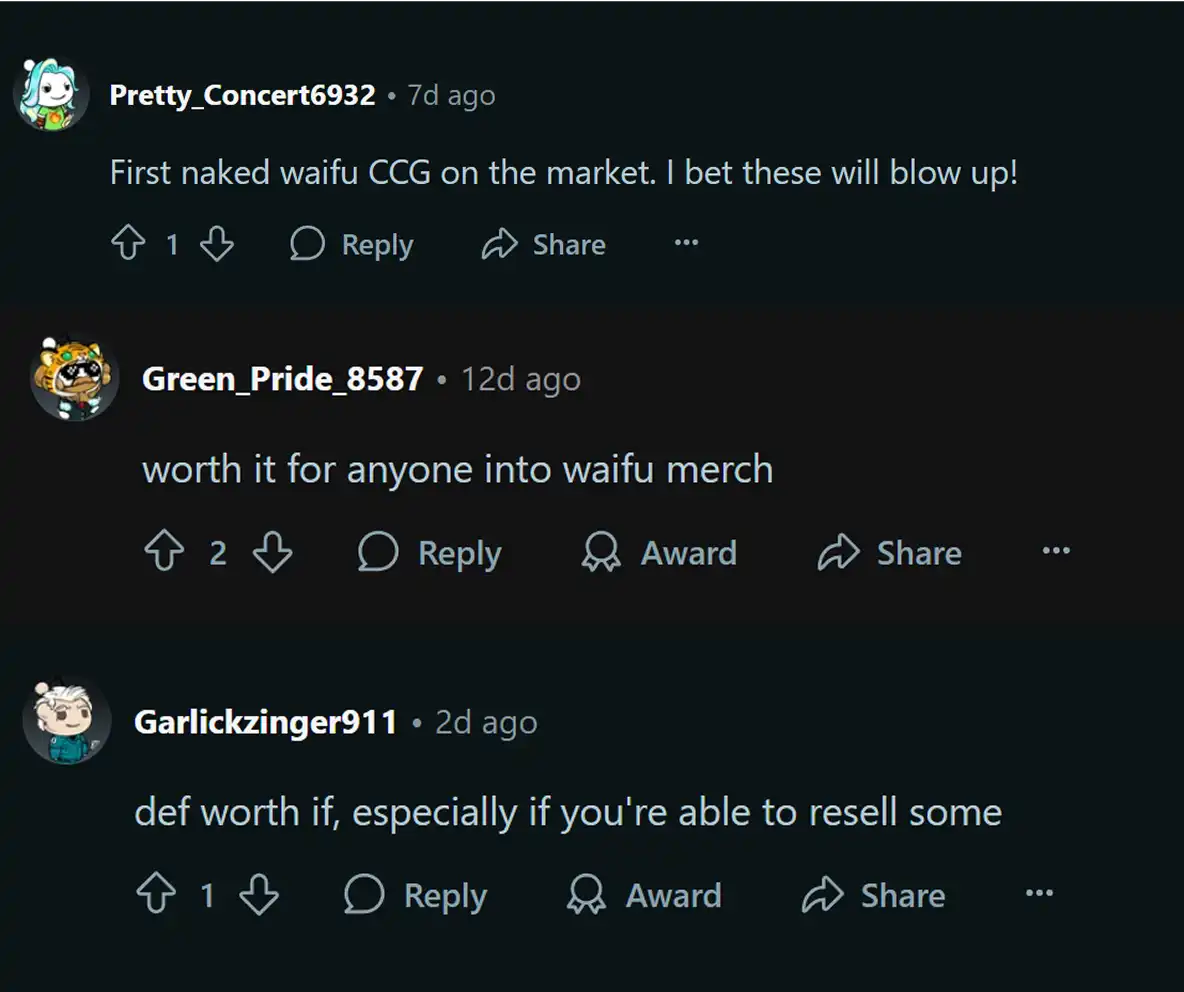Select Reply on Green_Pride_8587's comment
This screenshot has height=992, width=1184.
tap(430, 552)
